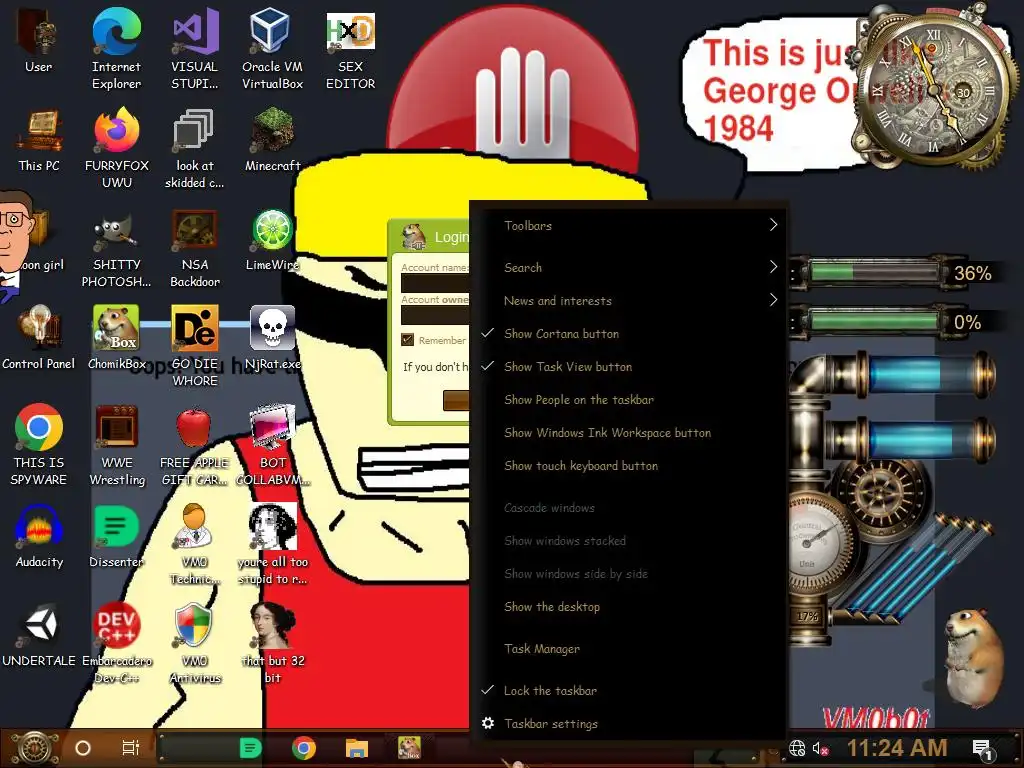The height and width of the screenshot is (768, 1024).
Task: Enable Show People on the taskbar
Action: pos(630,400)
